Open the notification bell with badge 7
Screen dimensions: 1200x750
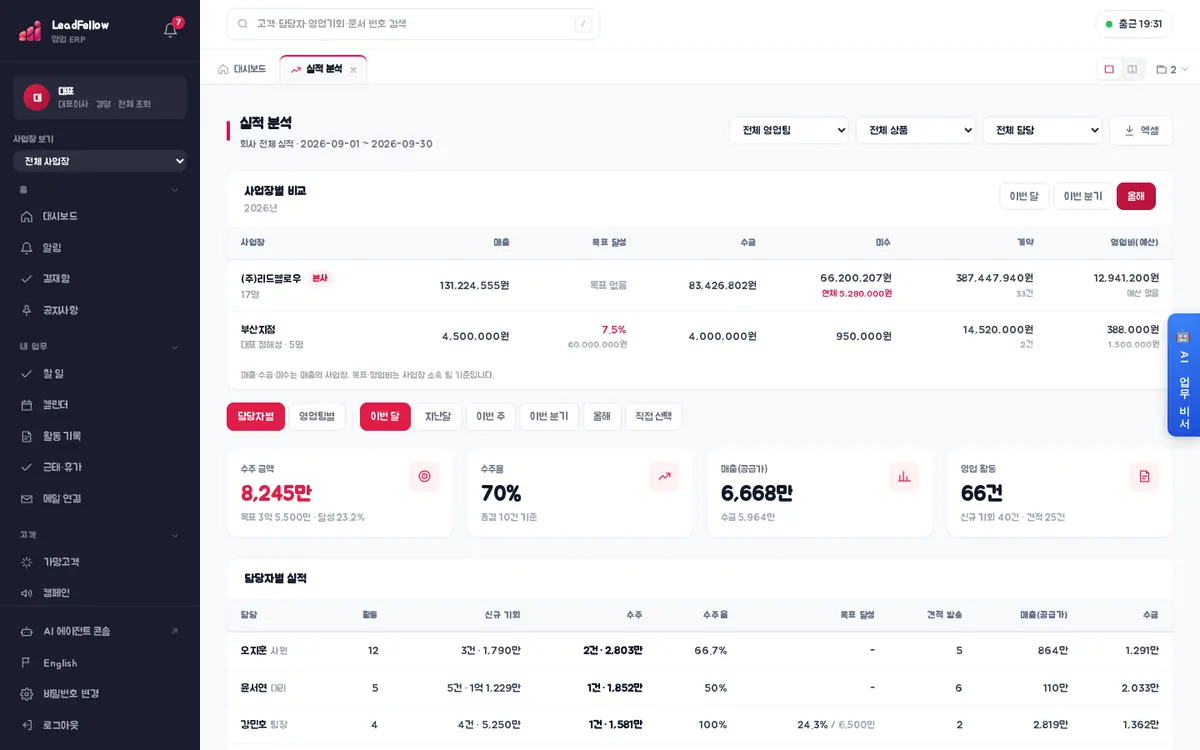[x=171, y=29]
